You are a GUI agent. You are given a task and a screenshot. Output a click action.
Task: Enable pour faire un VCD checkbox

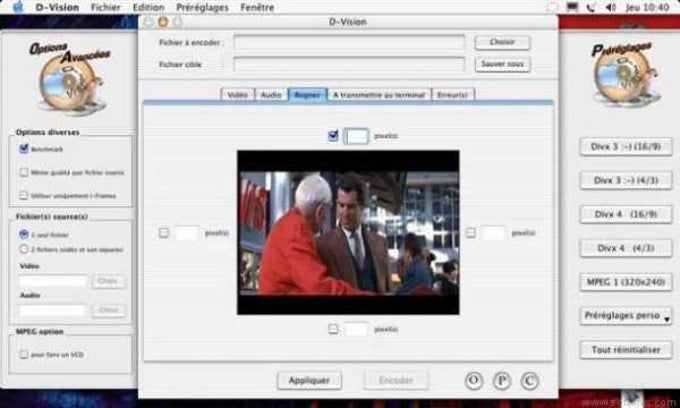click(24, 354)
